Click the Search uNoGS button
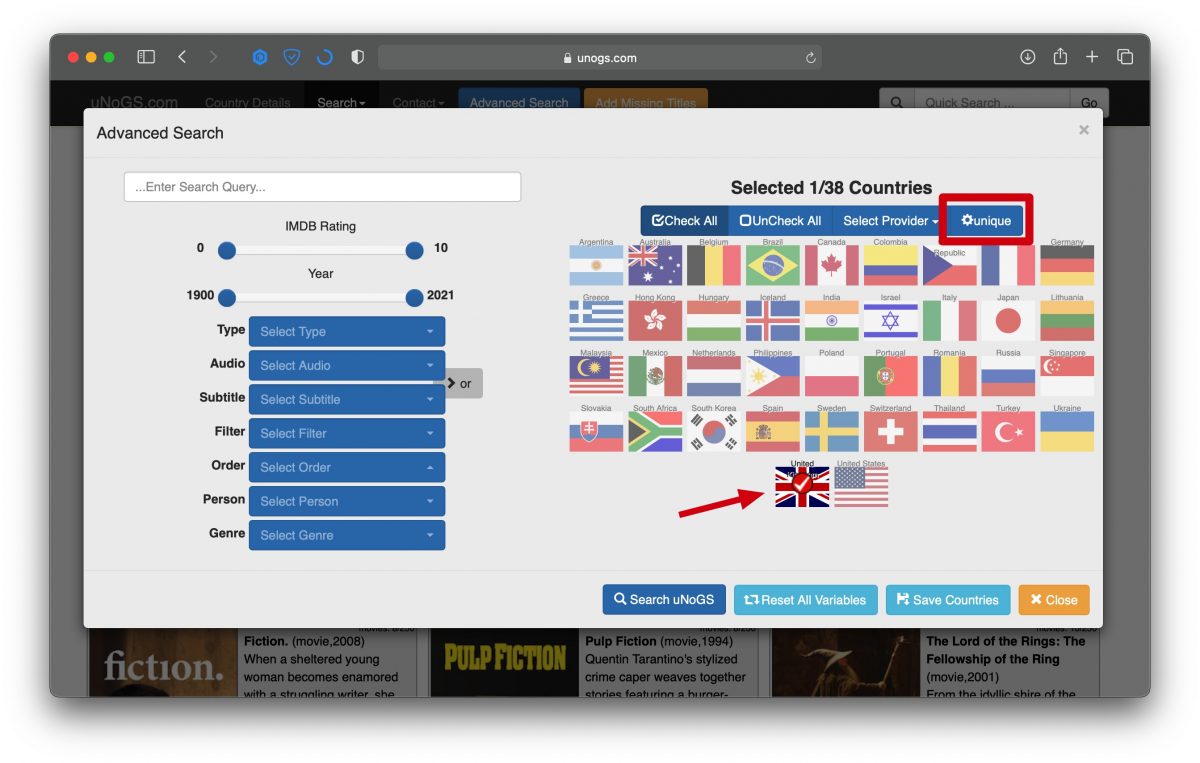 (x=664, y=600)
